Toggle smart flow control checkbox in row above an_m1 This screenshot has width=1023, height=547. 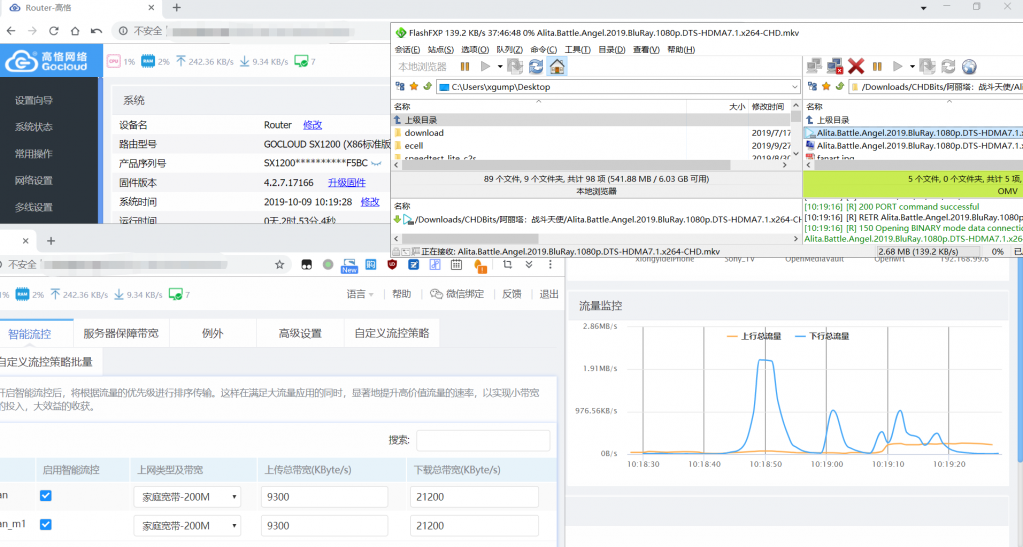pyautogui.click(x=46, y=495)
